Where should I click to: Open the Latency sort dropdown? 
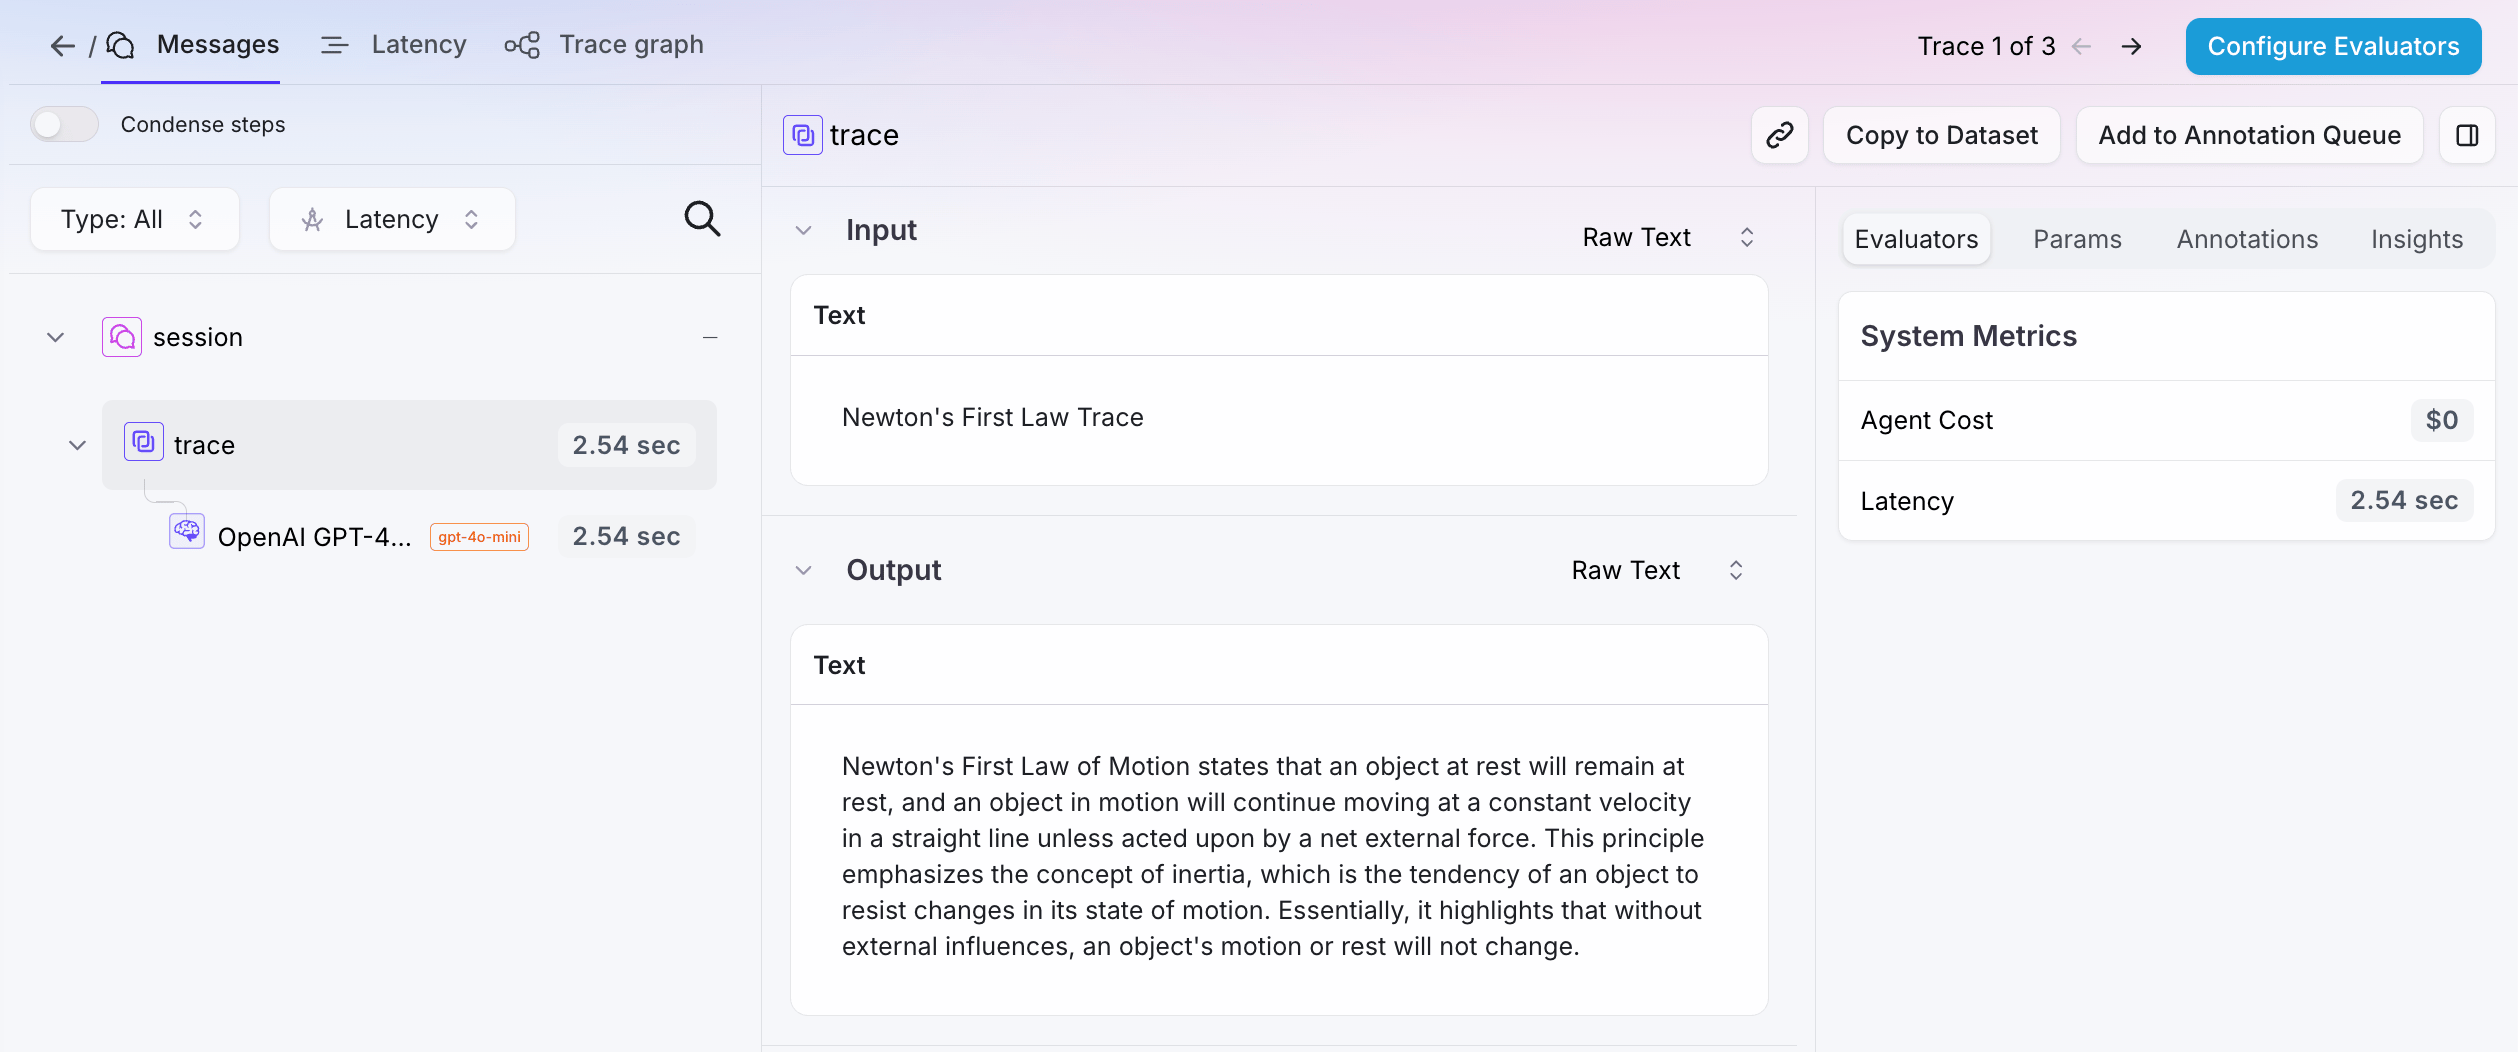392,219
